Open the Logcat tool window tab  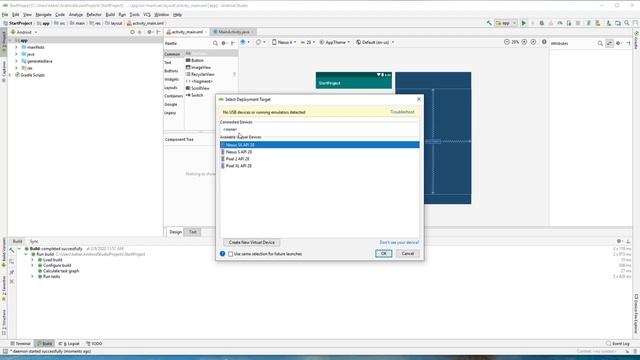point(69,344)
